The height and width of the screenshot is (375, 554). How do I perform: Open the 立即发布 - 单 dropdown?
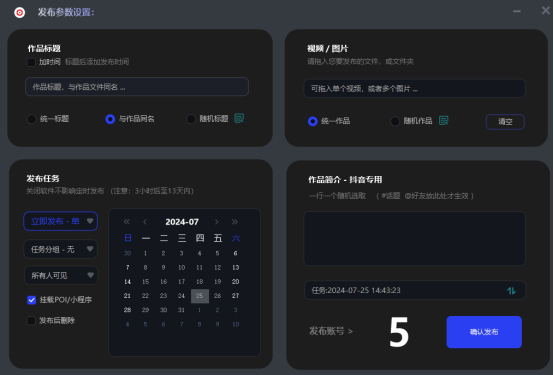[60, 221]
